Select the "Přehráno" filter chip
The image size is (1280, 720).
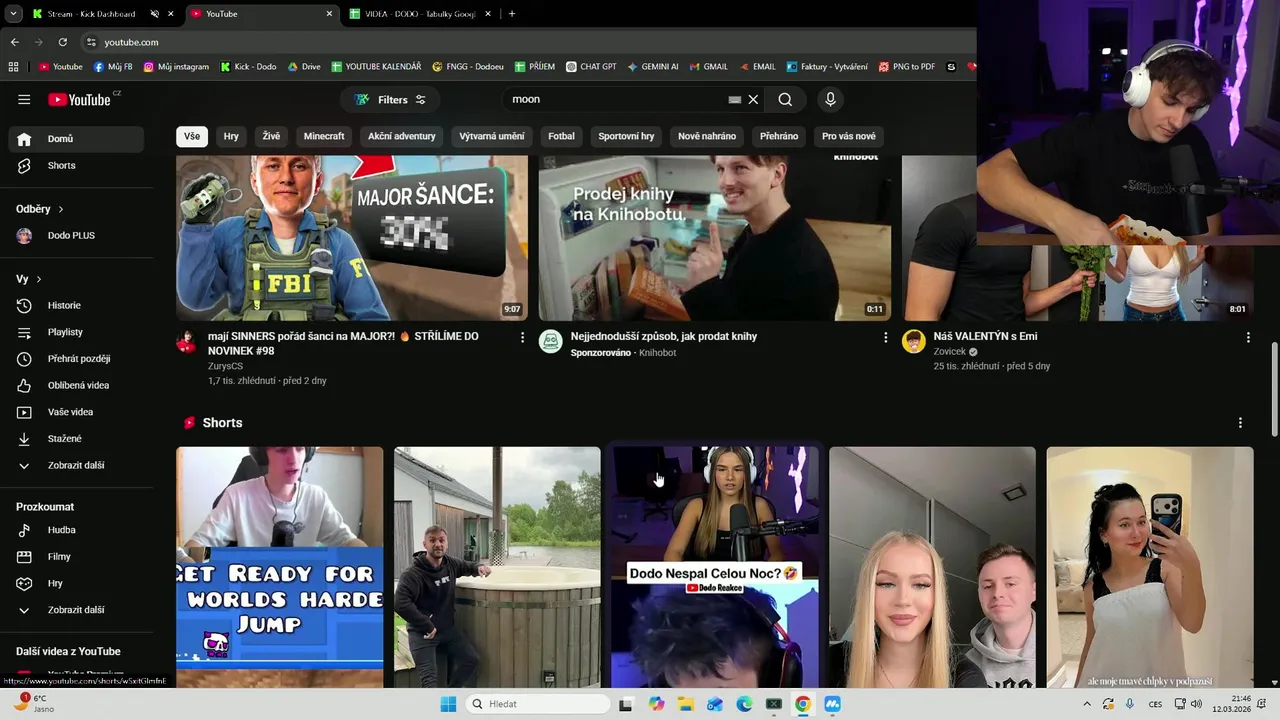779,136
